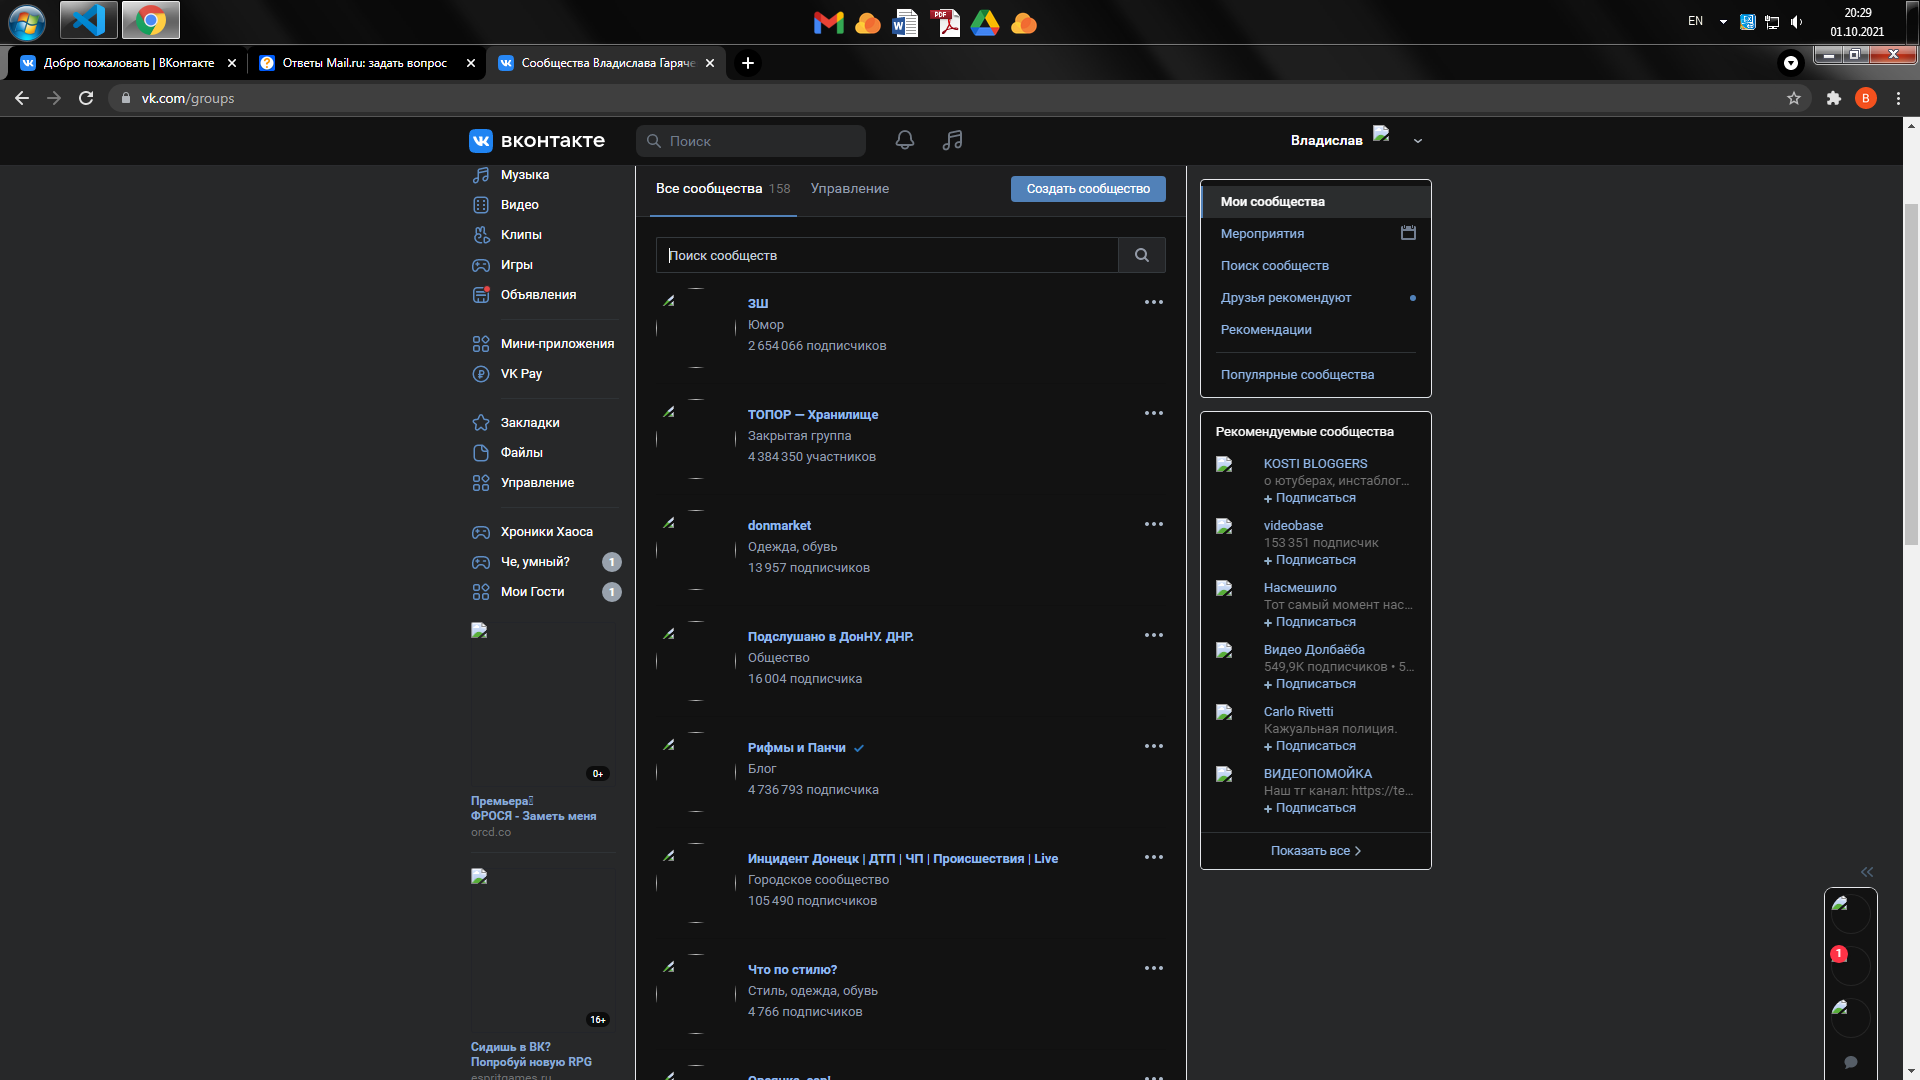This screenshot has width=1920, height=1080.
Task: Click the ВКонтакте logo
Action: coord(537,140)
